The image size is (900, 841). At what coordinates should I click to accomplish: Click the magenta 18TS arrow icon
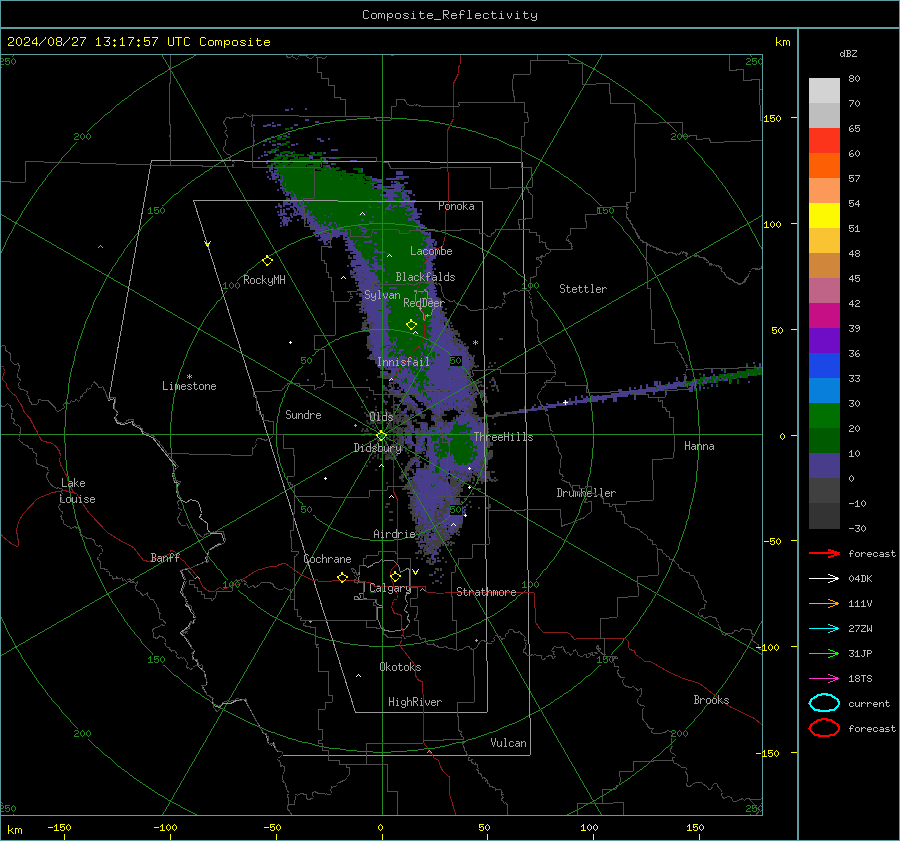pyautogui.click(x=824, y=679)
